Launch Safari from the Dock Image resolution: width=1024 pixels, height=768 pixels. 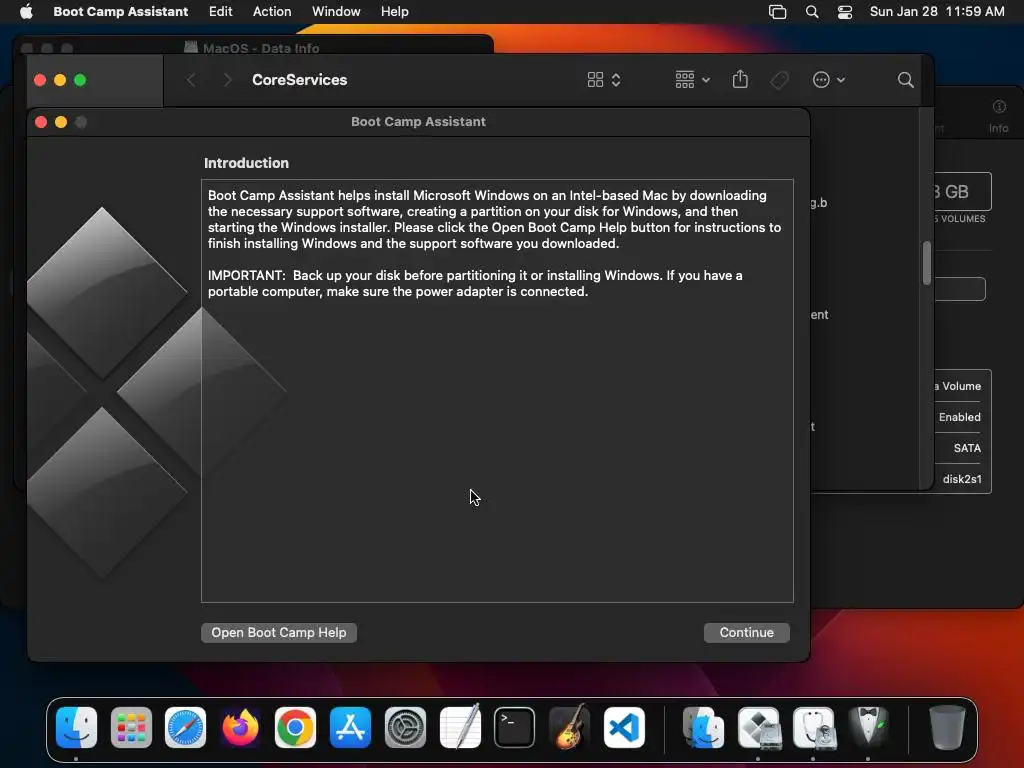click(185, 727)
